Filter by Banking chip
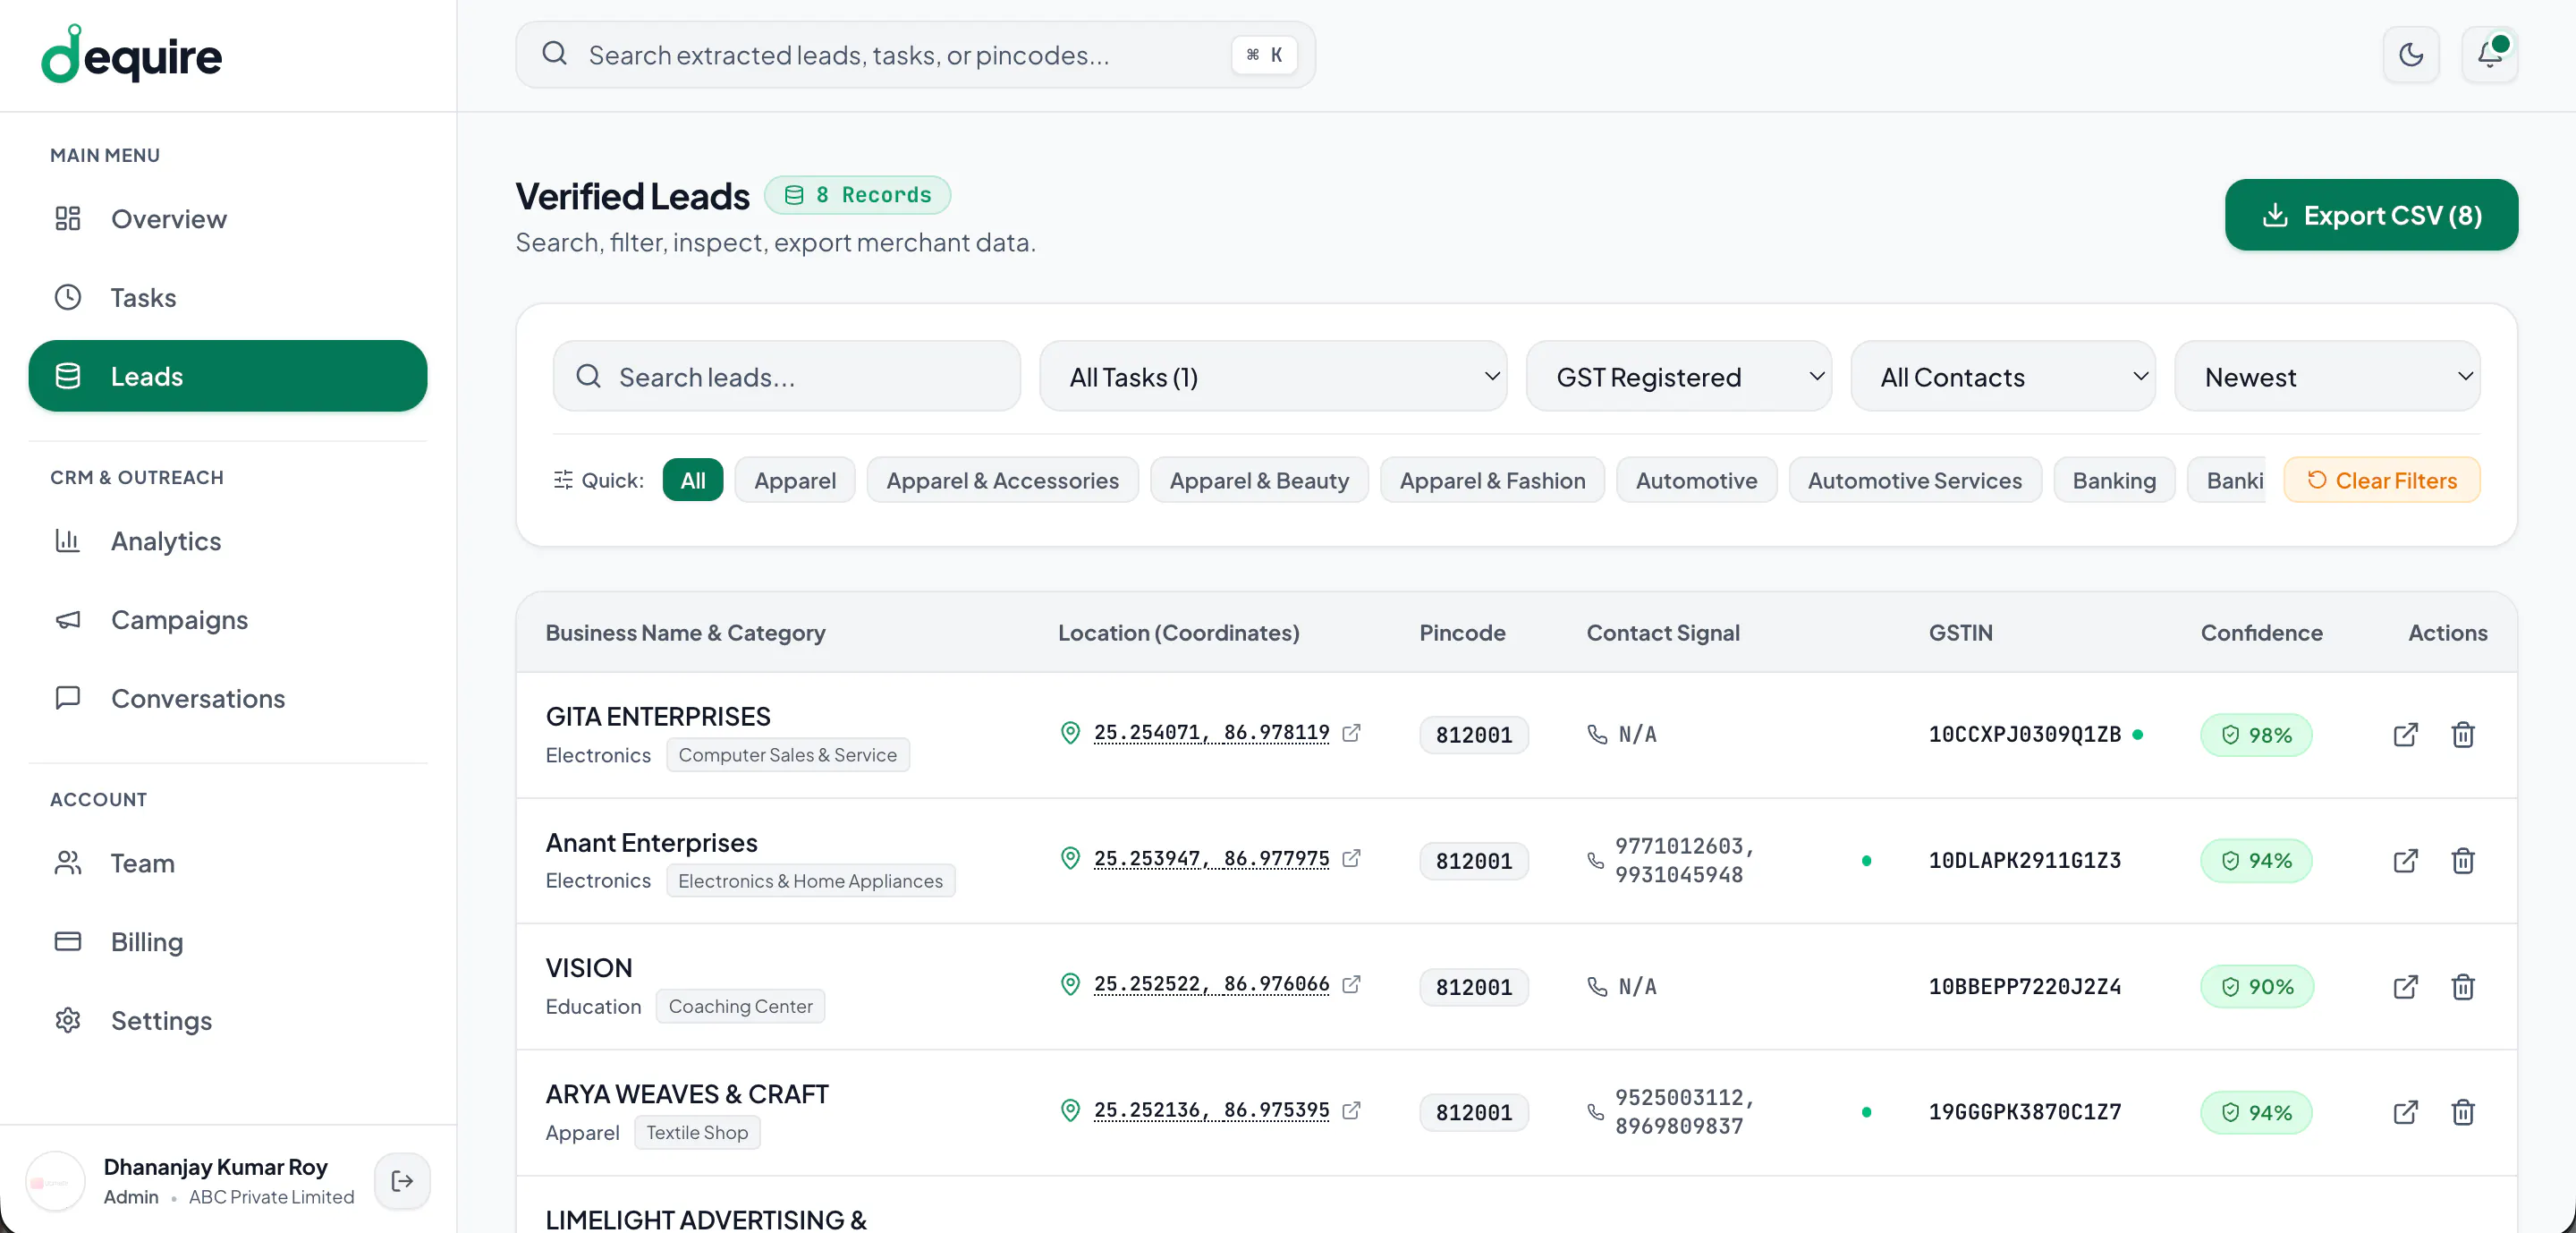 pyautogui.click(x=2114, y=480)
